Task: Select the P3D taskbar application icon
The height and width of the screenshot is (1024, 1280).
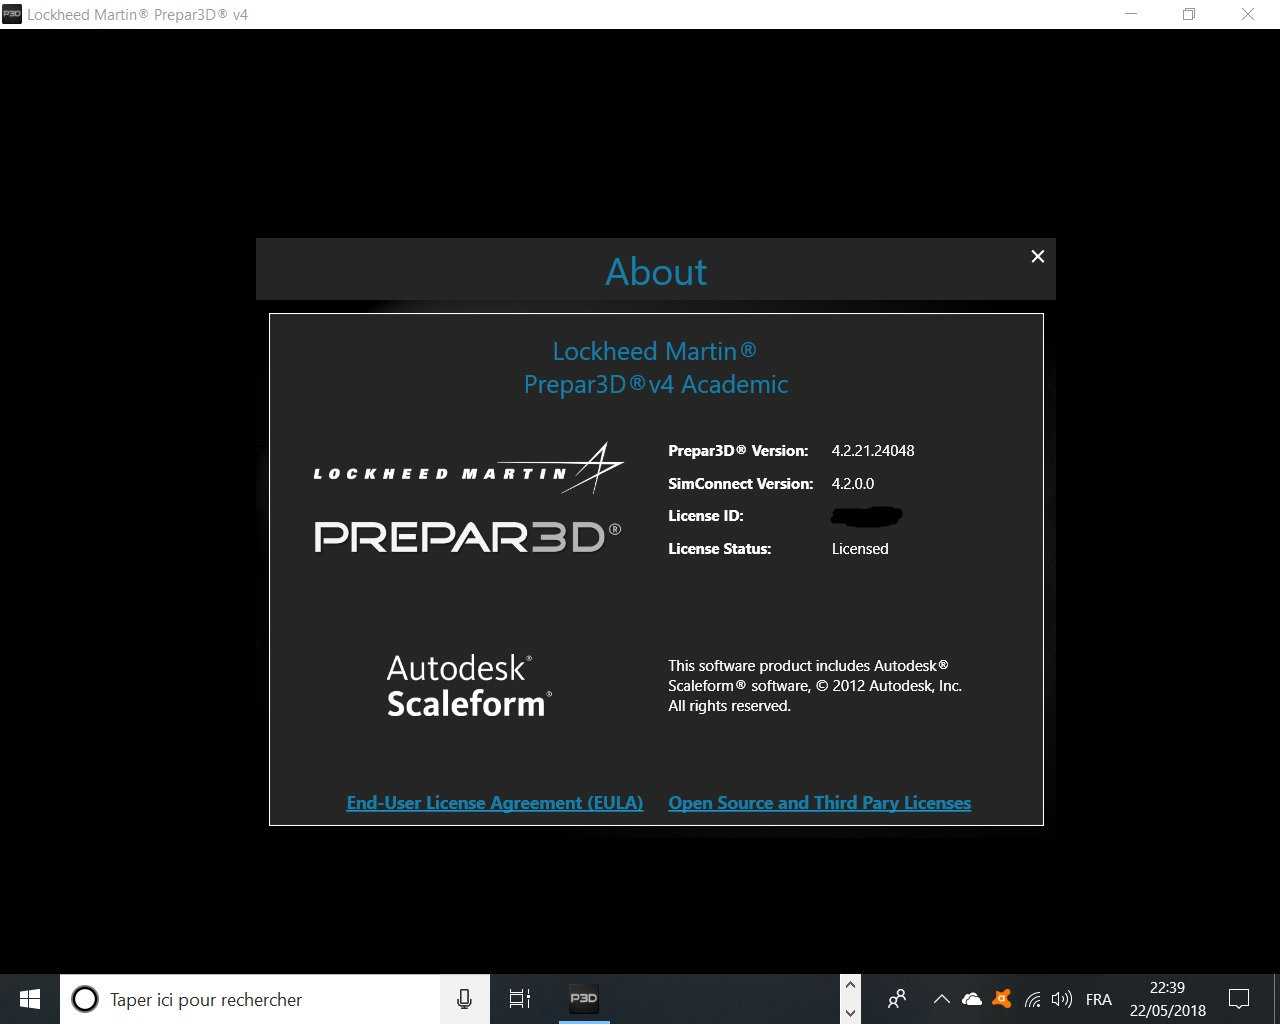Action: 584,999
